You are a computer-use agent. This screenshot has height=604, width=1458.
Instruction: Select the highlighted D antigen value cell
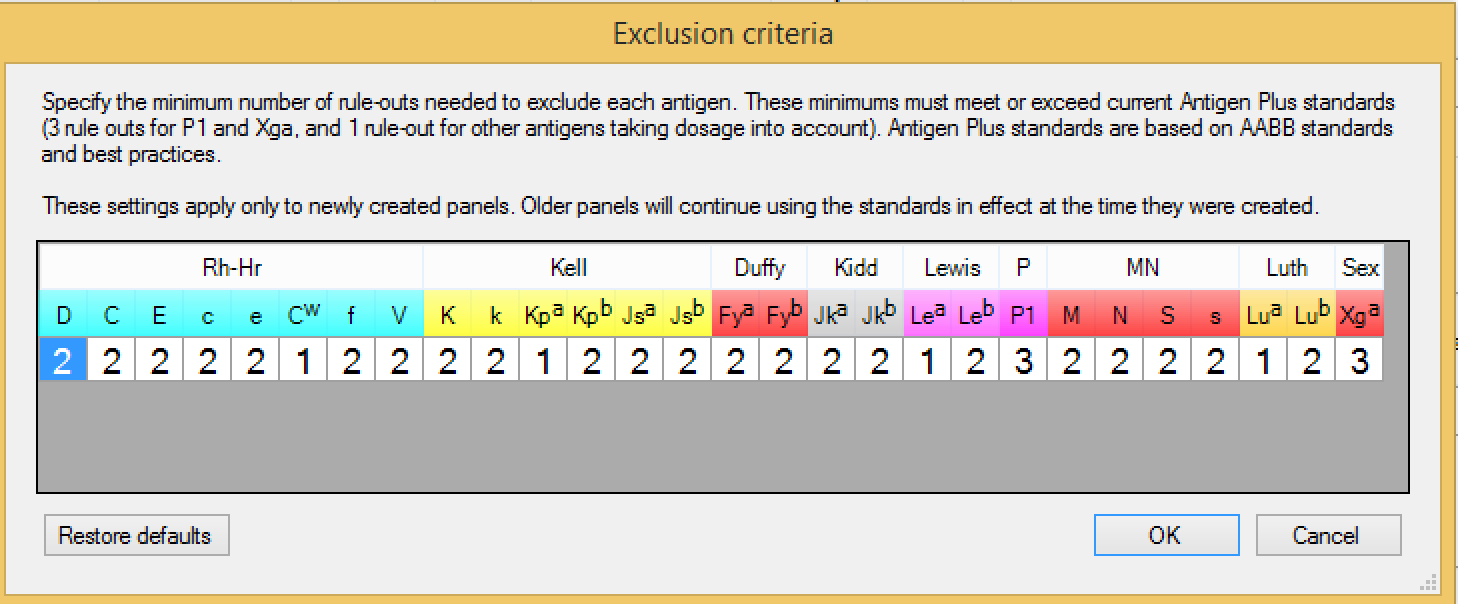pos(63,360)
